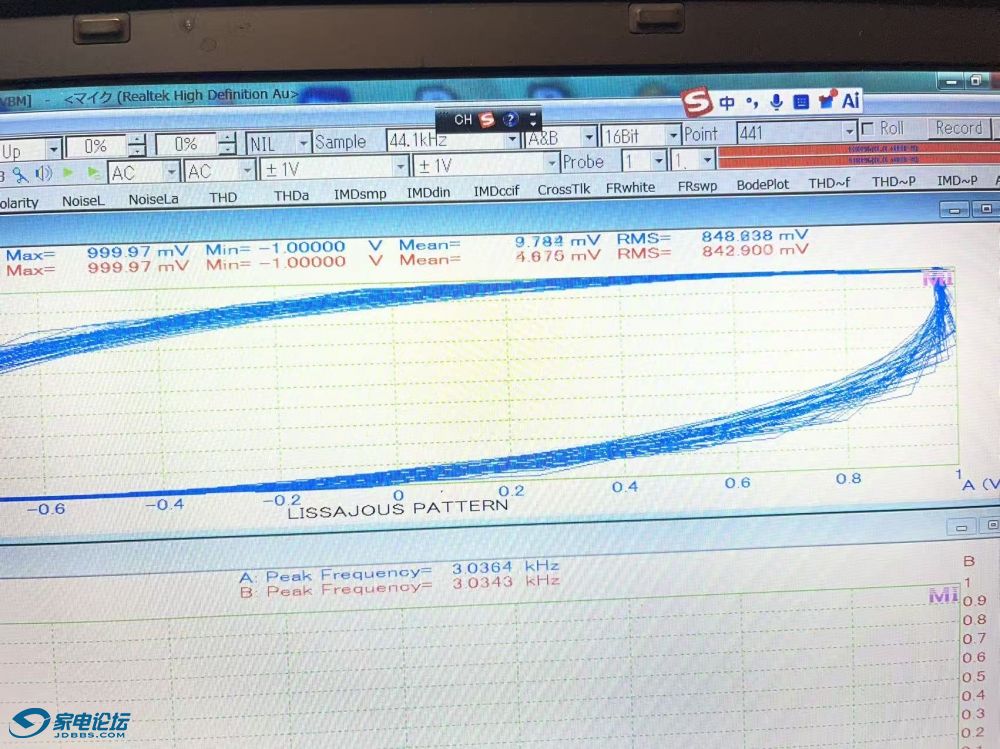Click the Lissajous curve plot area

coord(478,383)
